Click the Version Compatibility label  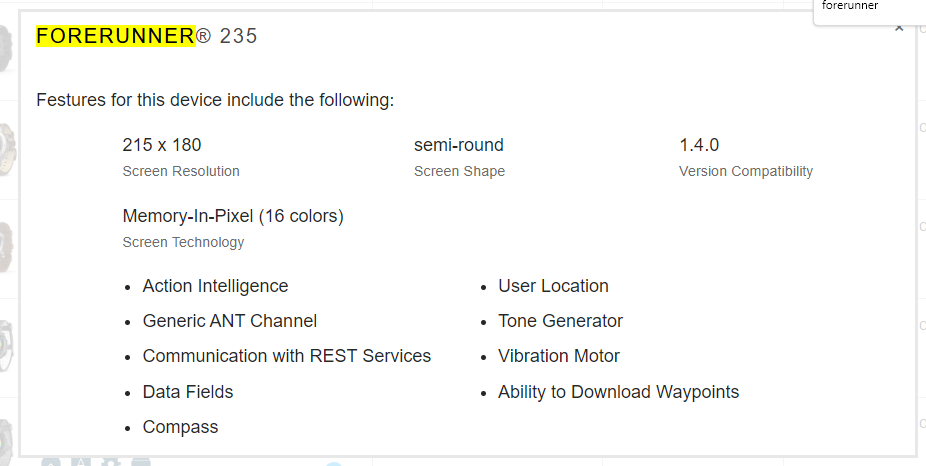click(x=746, y=171)
